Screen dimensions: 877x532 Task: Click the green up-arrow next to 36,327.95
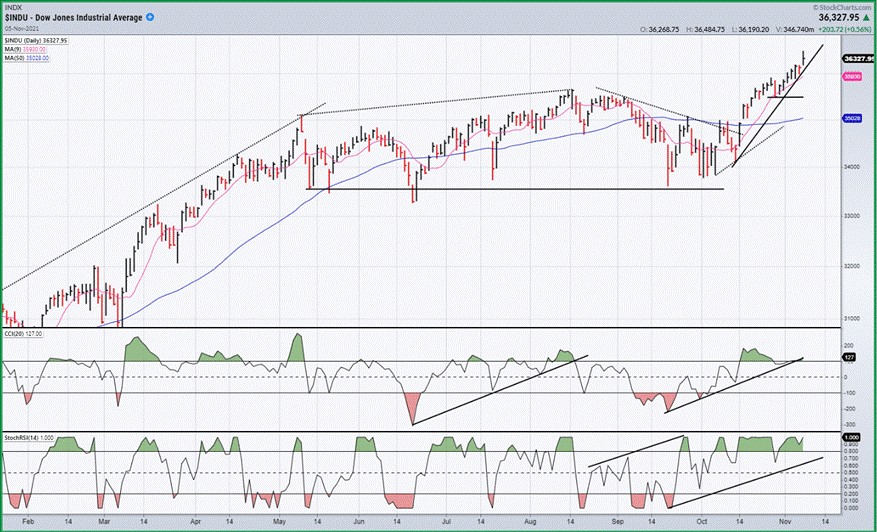pos(866,18)
